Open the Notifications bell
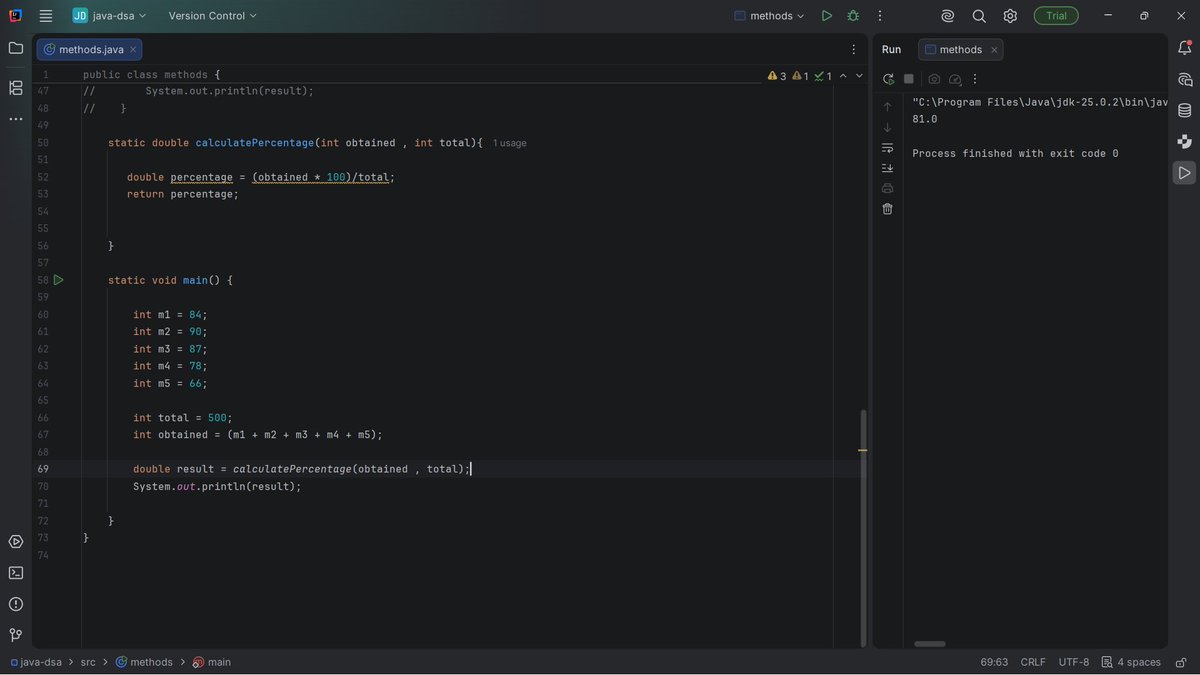 pyautogui.click(x=1185, y=48)
